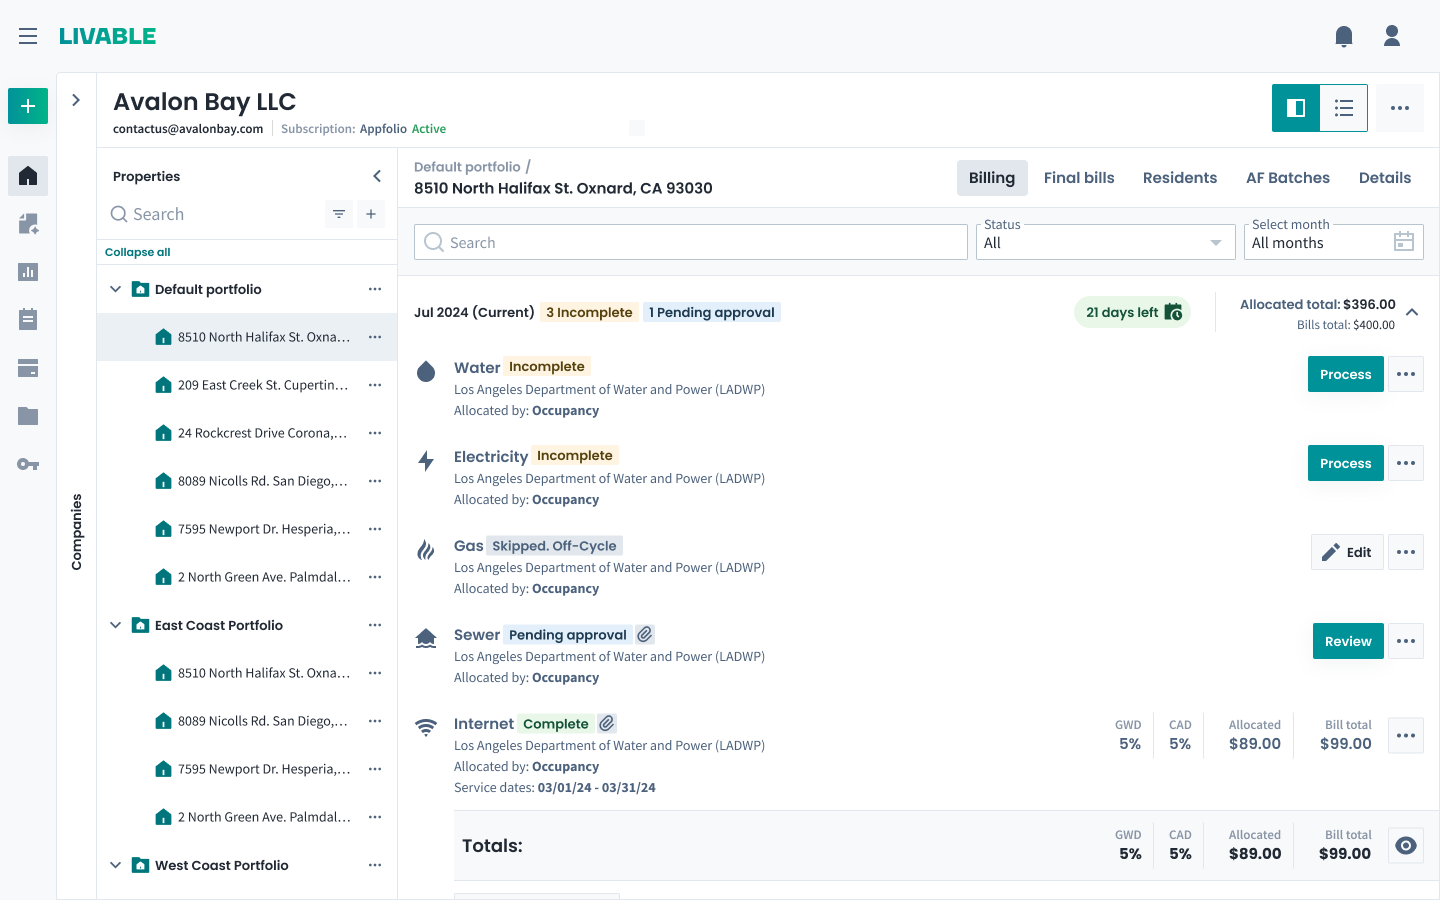Screen dimensions: 1440x900
Task: Collapse the Properties panel
Action: (377, 176)
